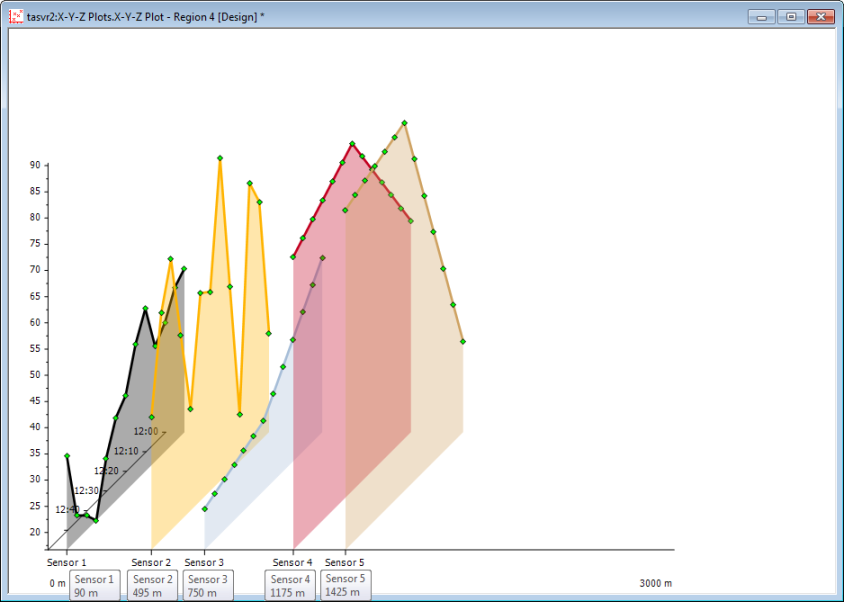The width and height of the screenshot is (844, 602).
Task: Select the Sensor 5 1425 m label box
Action: click(x=345, y=585)
